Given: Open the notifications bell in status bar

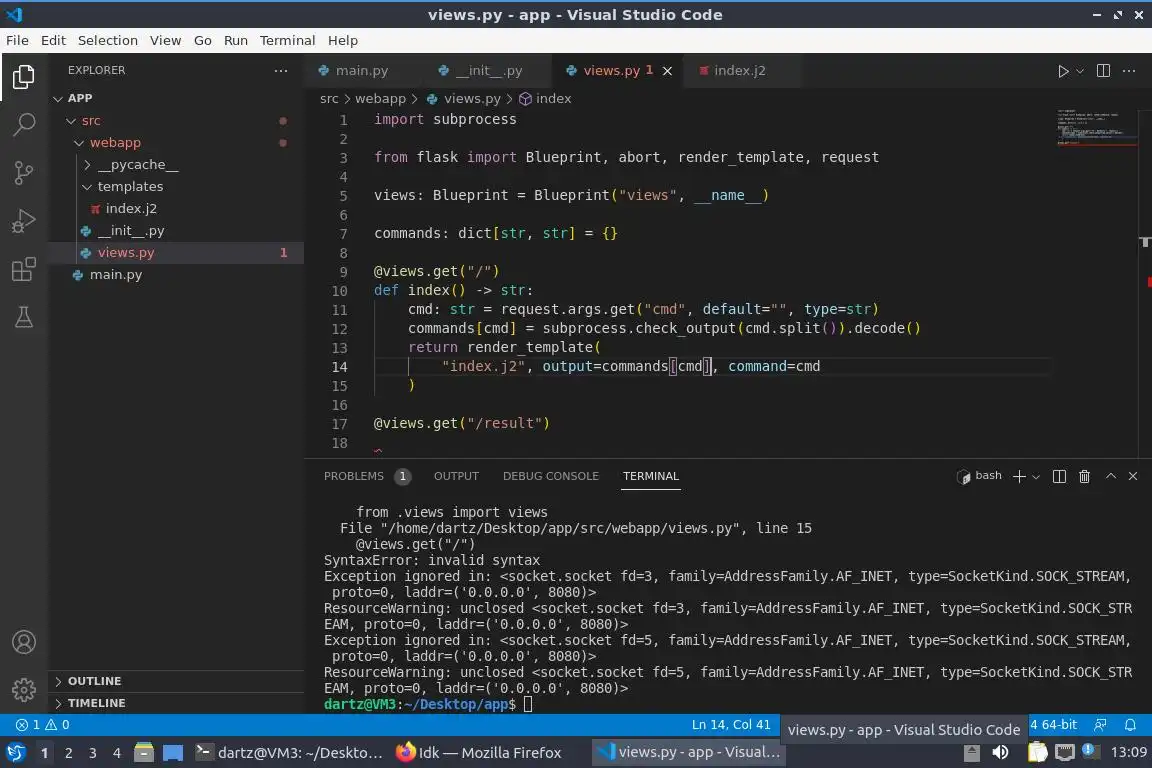Looking at the screenshot, I should 1130,725.
